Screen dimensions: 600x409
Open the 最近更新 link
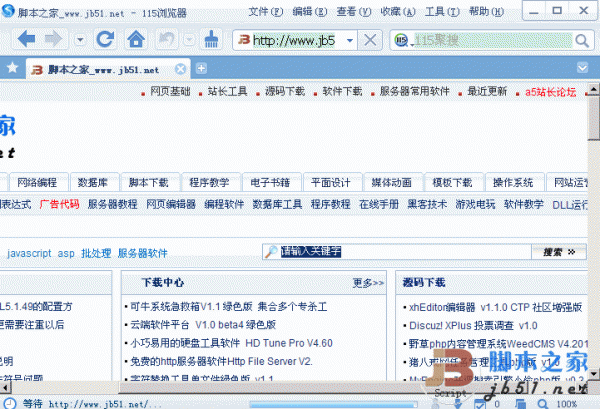point(487,91)
